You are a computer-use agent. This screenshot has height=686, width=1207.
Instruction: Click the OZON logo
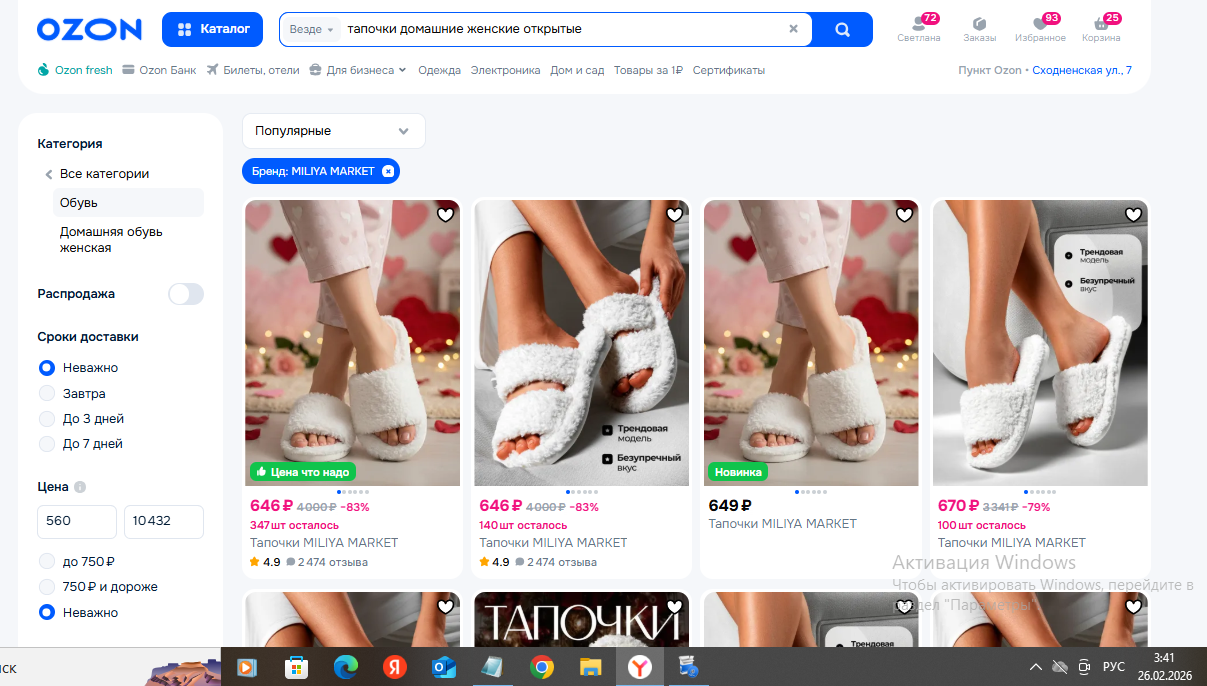tap(89, 30)
